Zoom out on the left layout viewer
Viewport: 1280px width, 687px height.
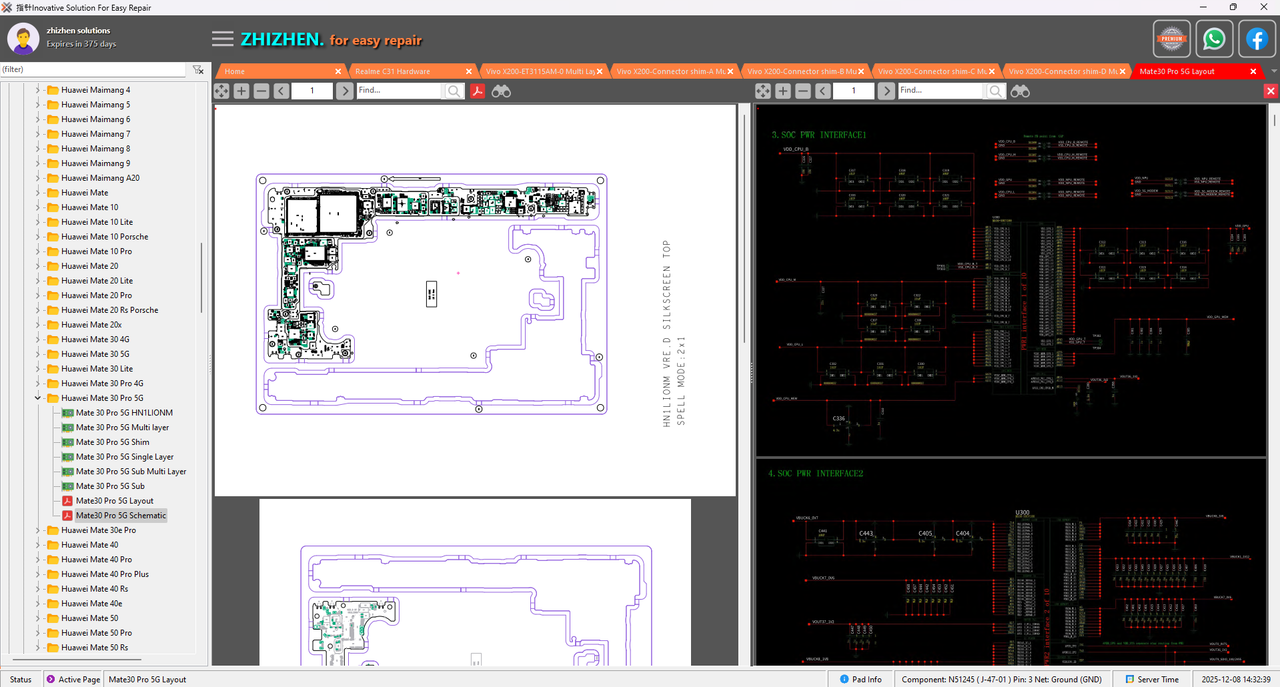[261, 91]
